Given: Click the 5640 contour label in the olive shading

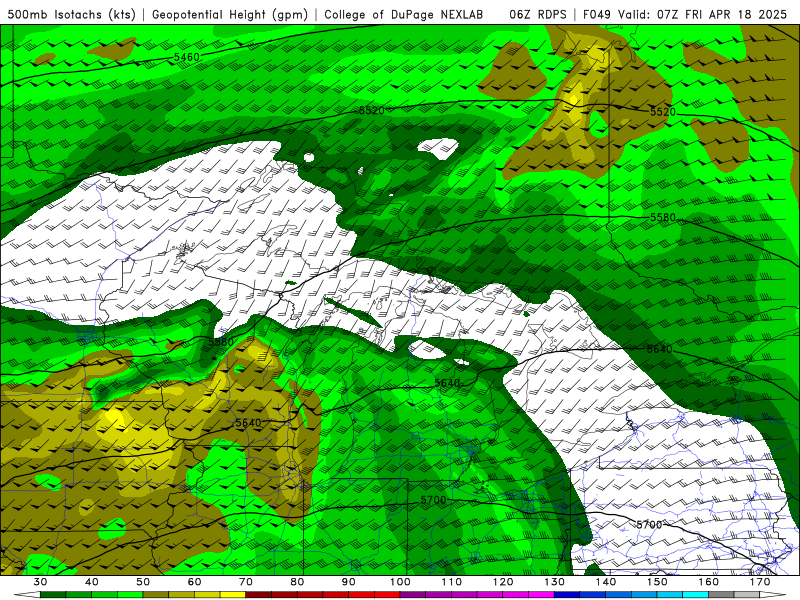Looking at the screenshot, I should [248, 422].
